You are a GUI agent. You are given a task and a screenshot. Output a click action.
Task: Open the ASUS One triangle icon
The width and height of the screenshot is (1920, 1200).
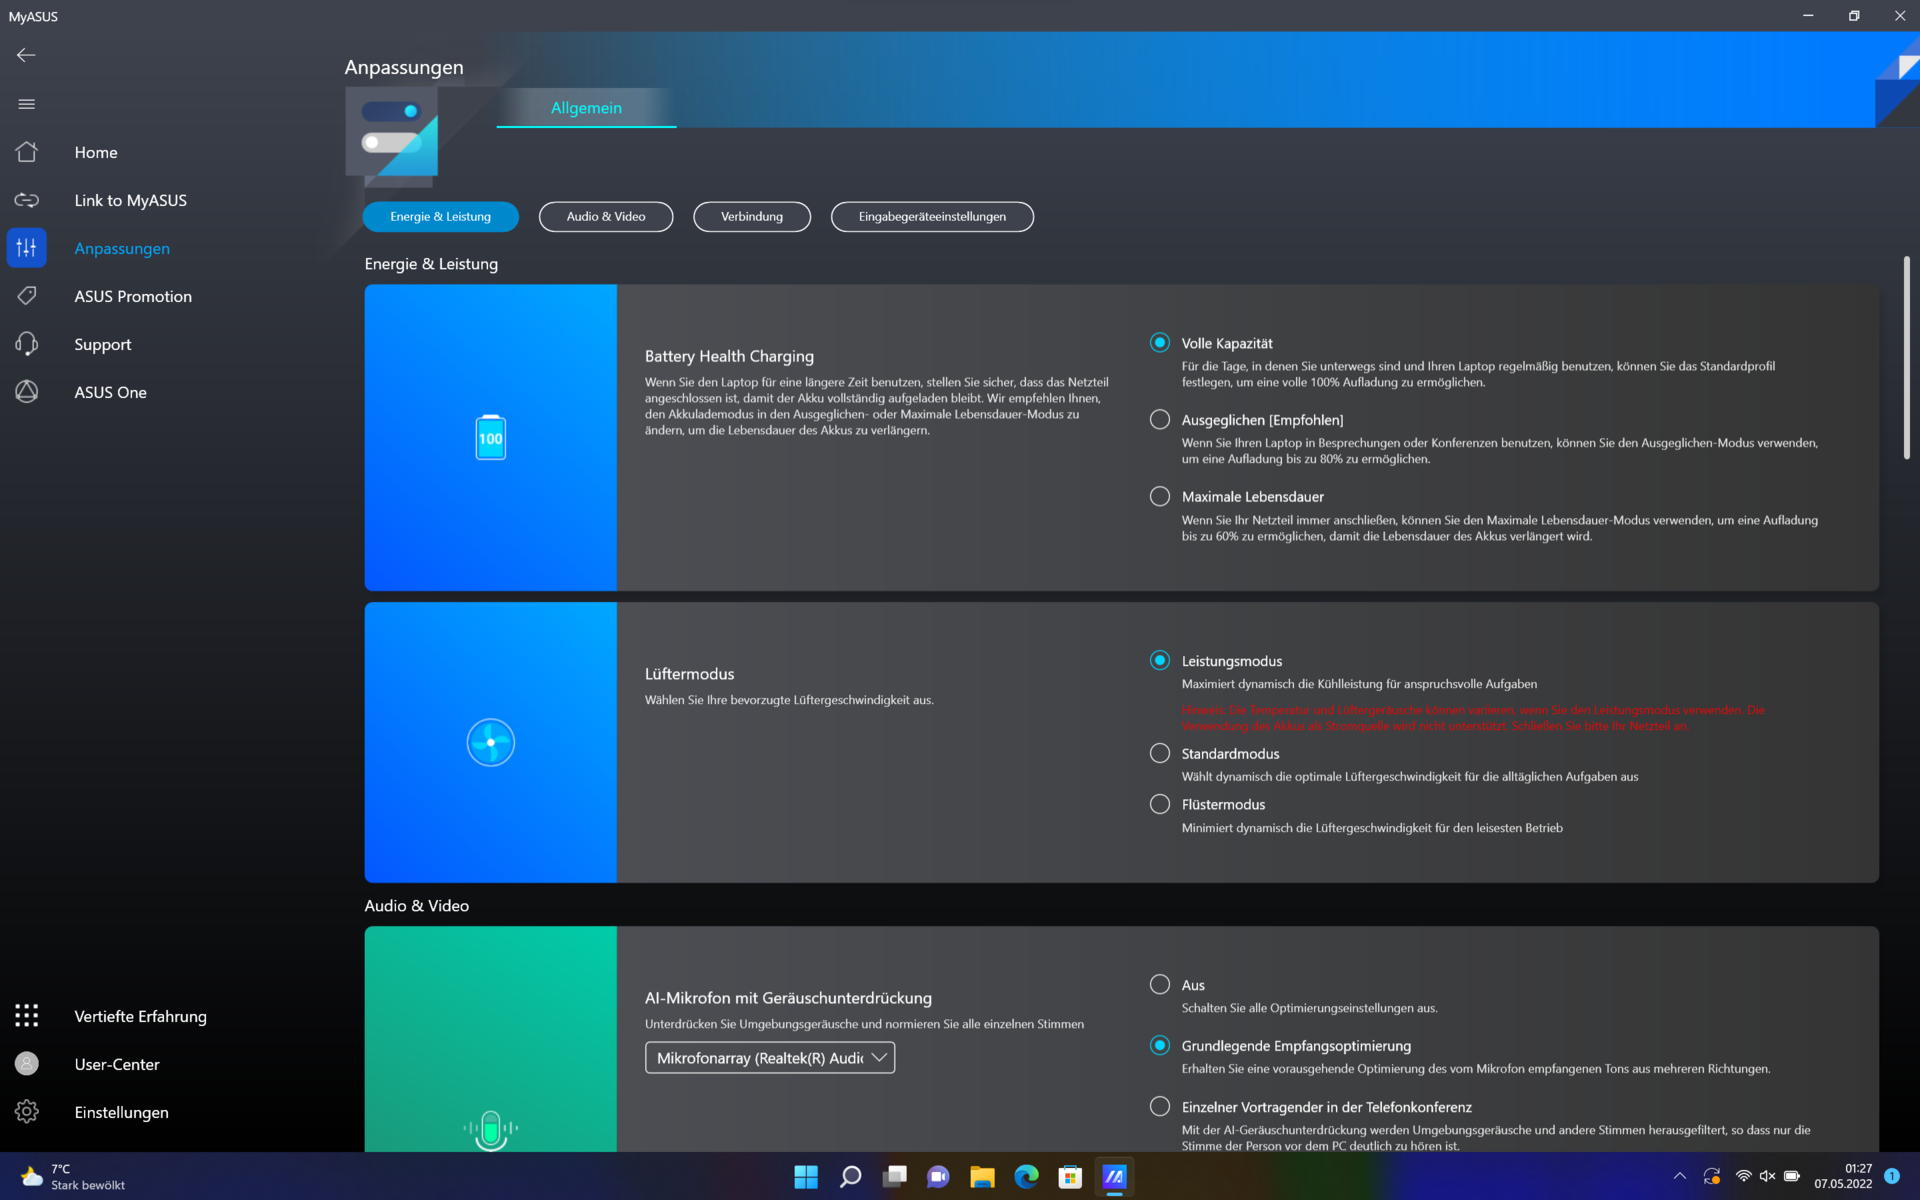pos(26,392)
